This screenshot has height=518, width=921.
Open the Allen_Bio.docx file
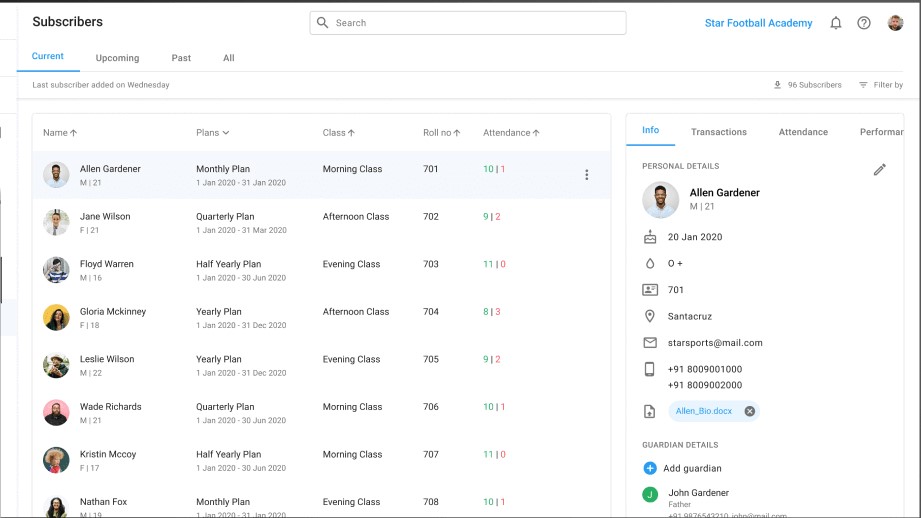pos(703,411)
